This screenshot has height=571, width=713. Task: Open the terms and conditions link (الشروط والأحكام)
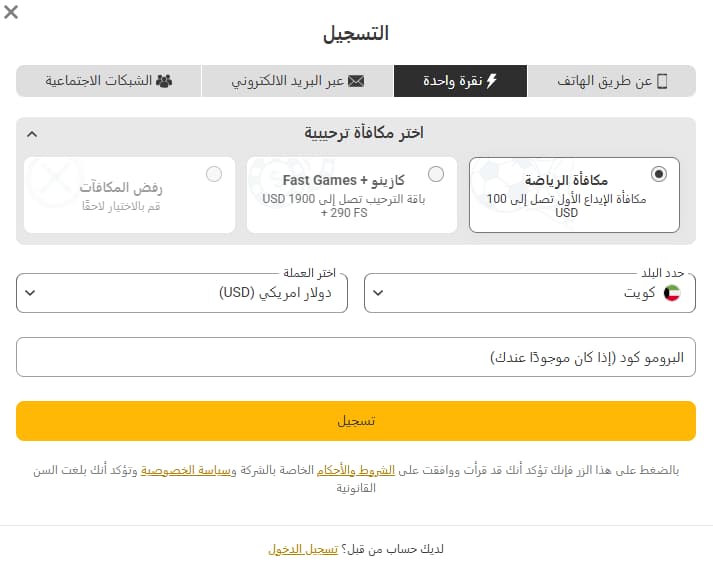356,470
